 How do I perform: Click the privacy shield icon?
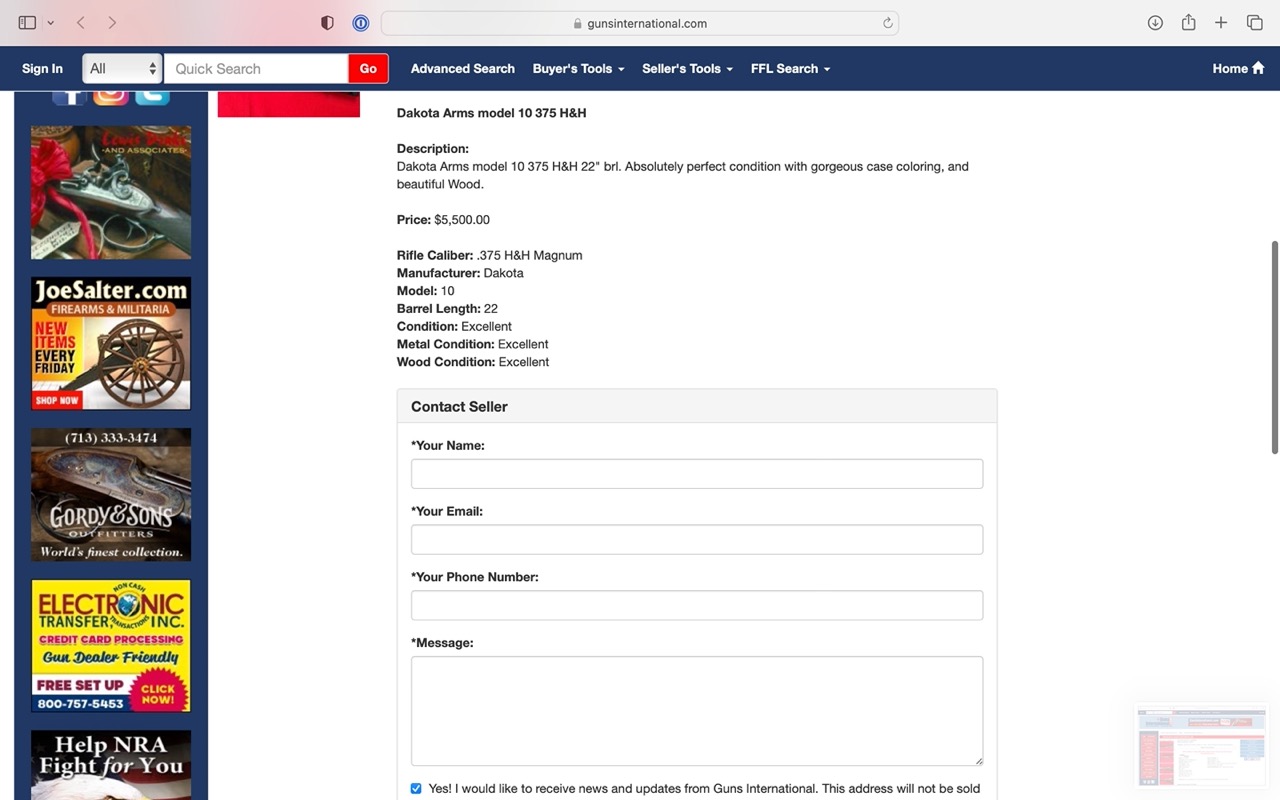327,23
